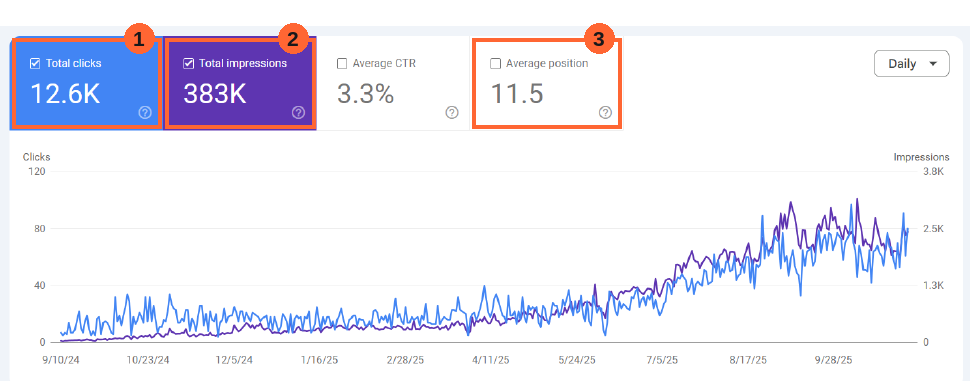
Task: Click the 10/23/24 date axis label
Action: [148, 360]
